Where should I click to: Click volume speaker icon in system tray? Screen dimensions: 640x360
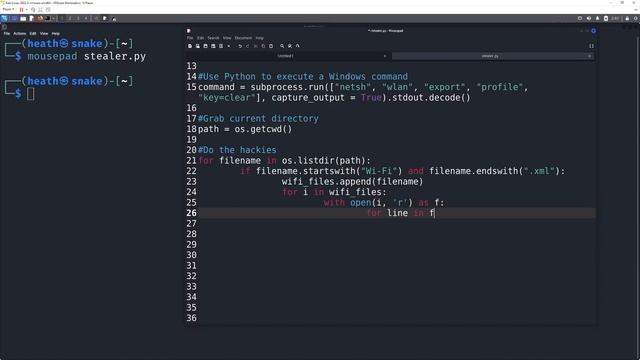[589, 18]
